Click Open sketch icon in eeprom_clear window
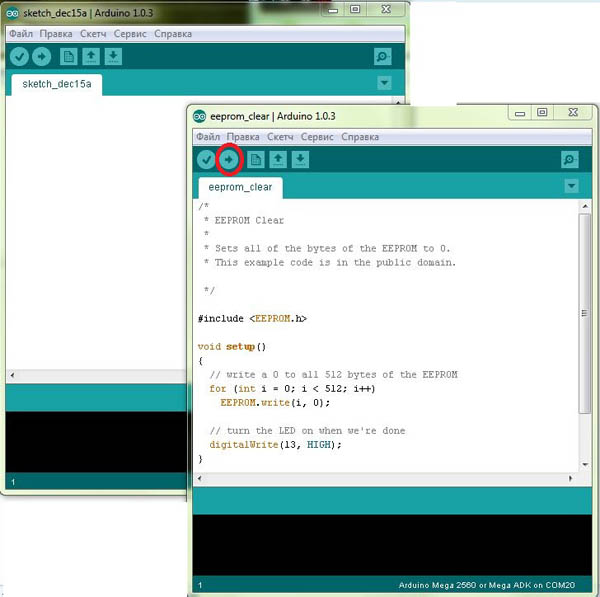Screen dimensions: 600x597 278,160
